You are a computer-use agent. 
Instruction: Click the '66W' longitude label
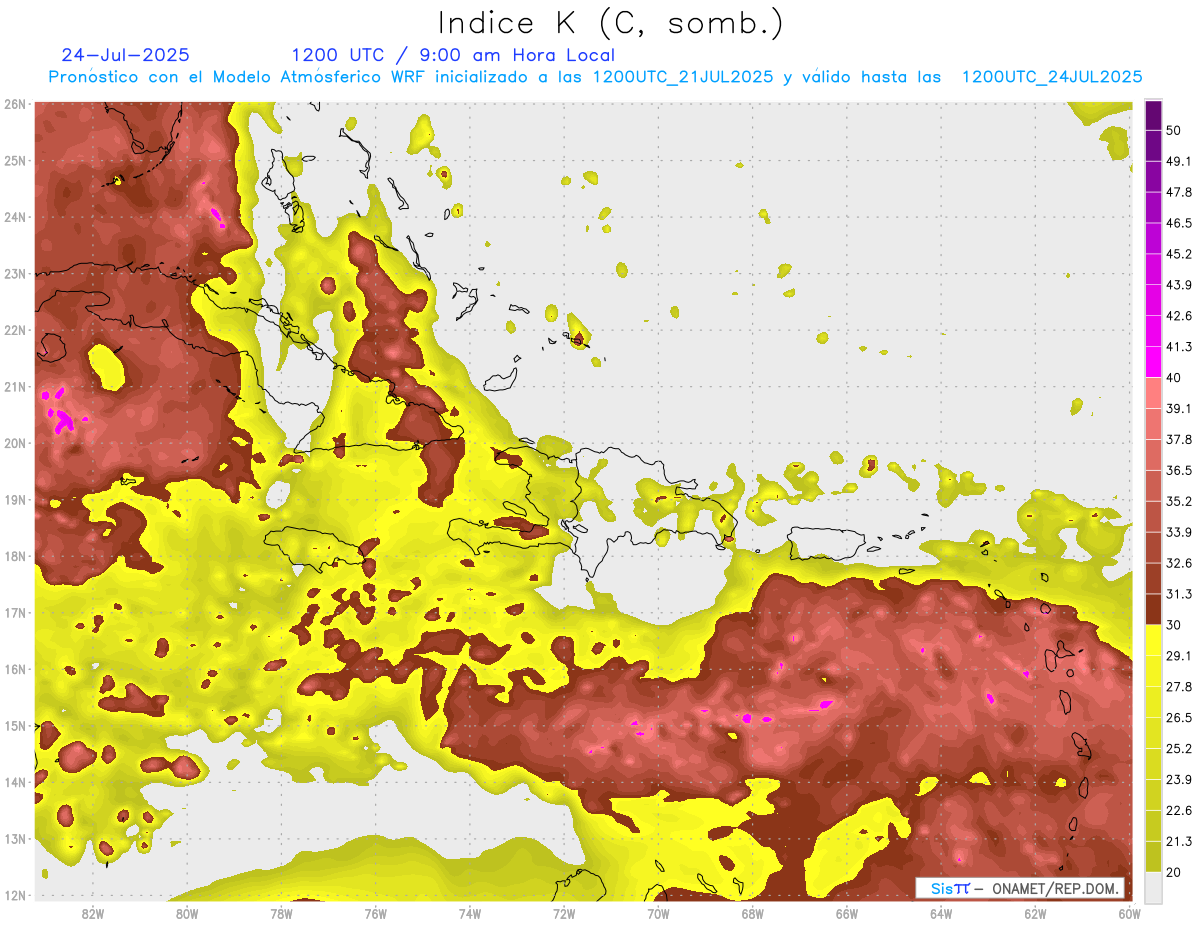[847, 914]
